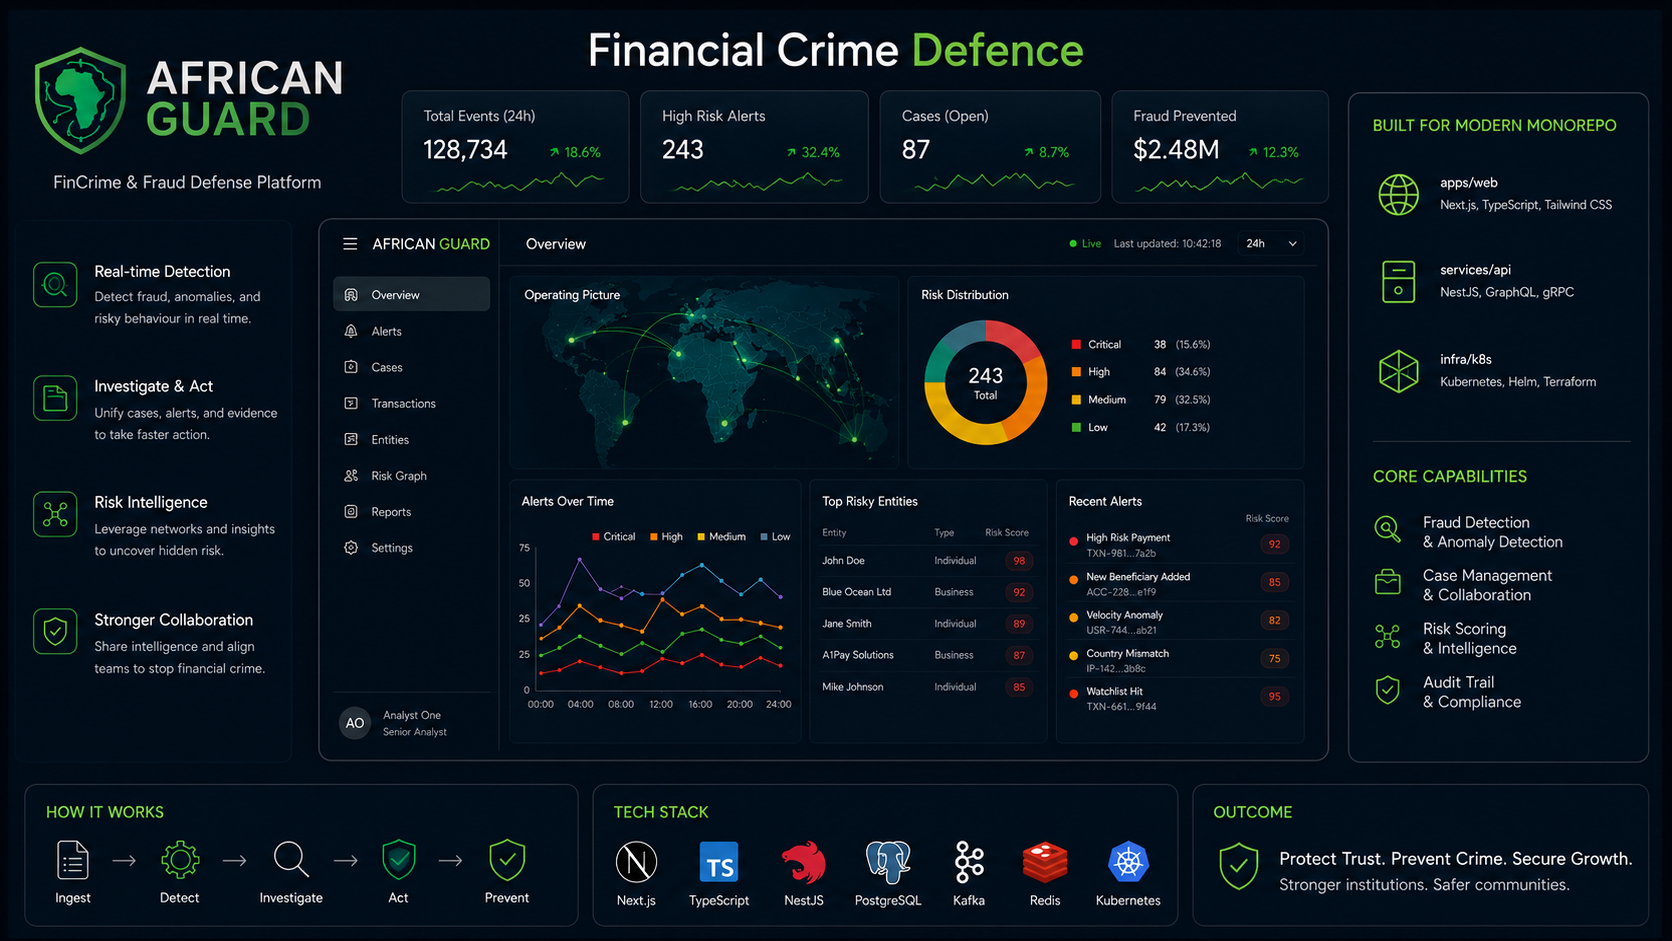Click the Risk Distribution donut chart
The image size is (1672, 941).
[x=985, y=382]
